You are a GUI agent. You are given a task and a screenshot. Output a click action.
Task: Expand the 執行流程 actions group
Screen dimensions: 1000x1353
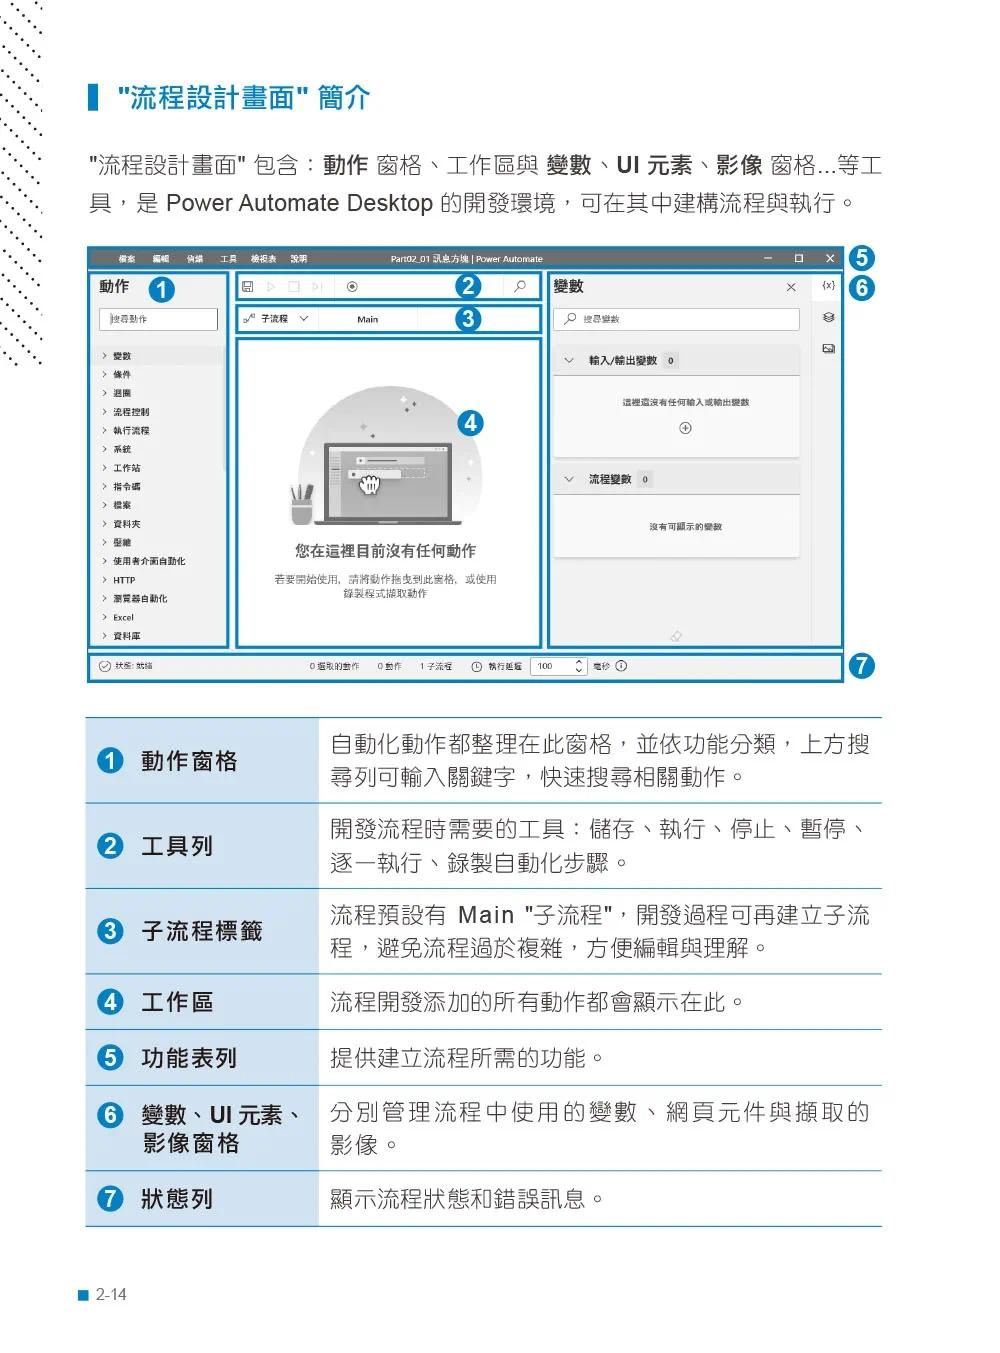coord(104,430)
